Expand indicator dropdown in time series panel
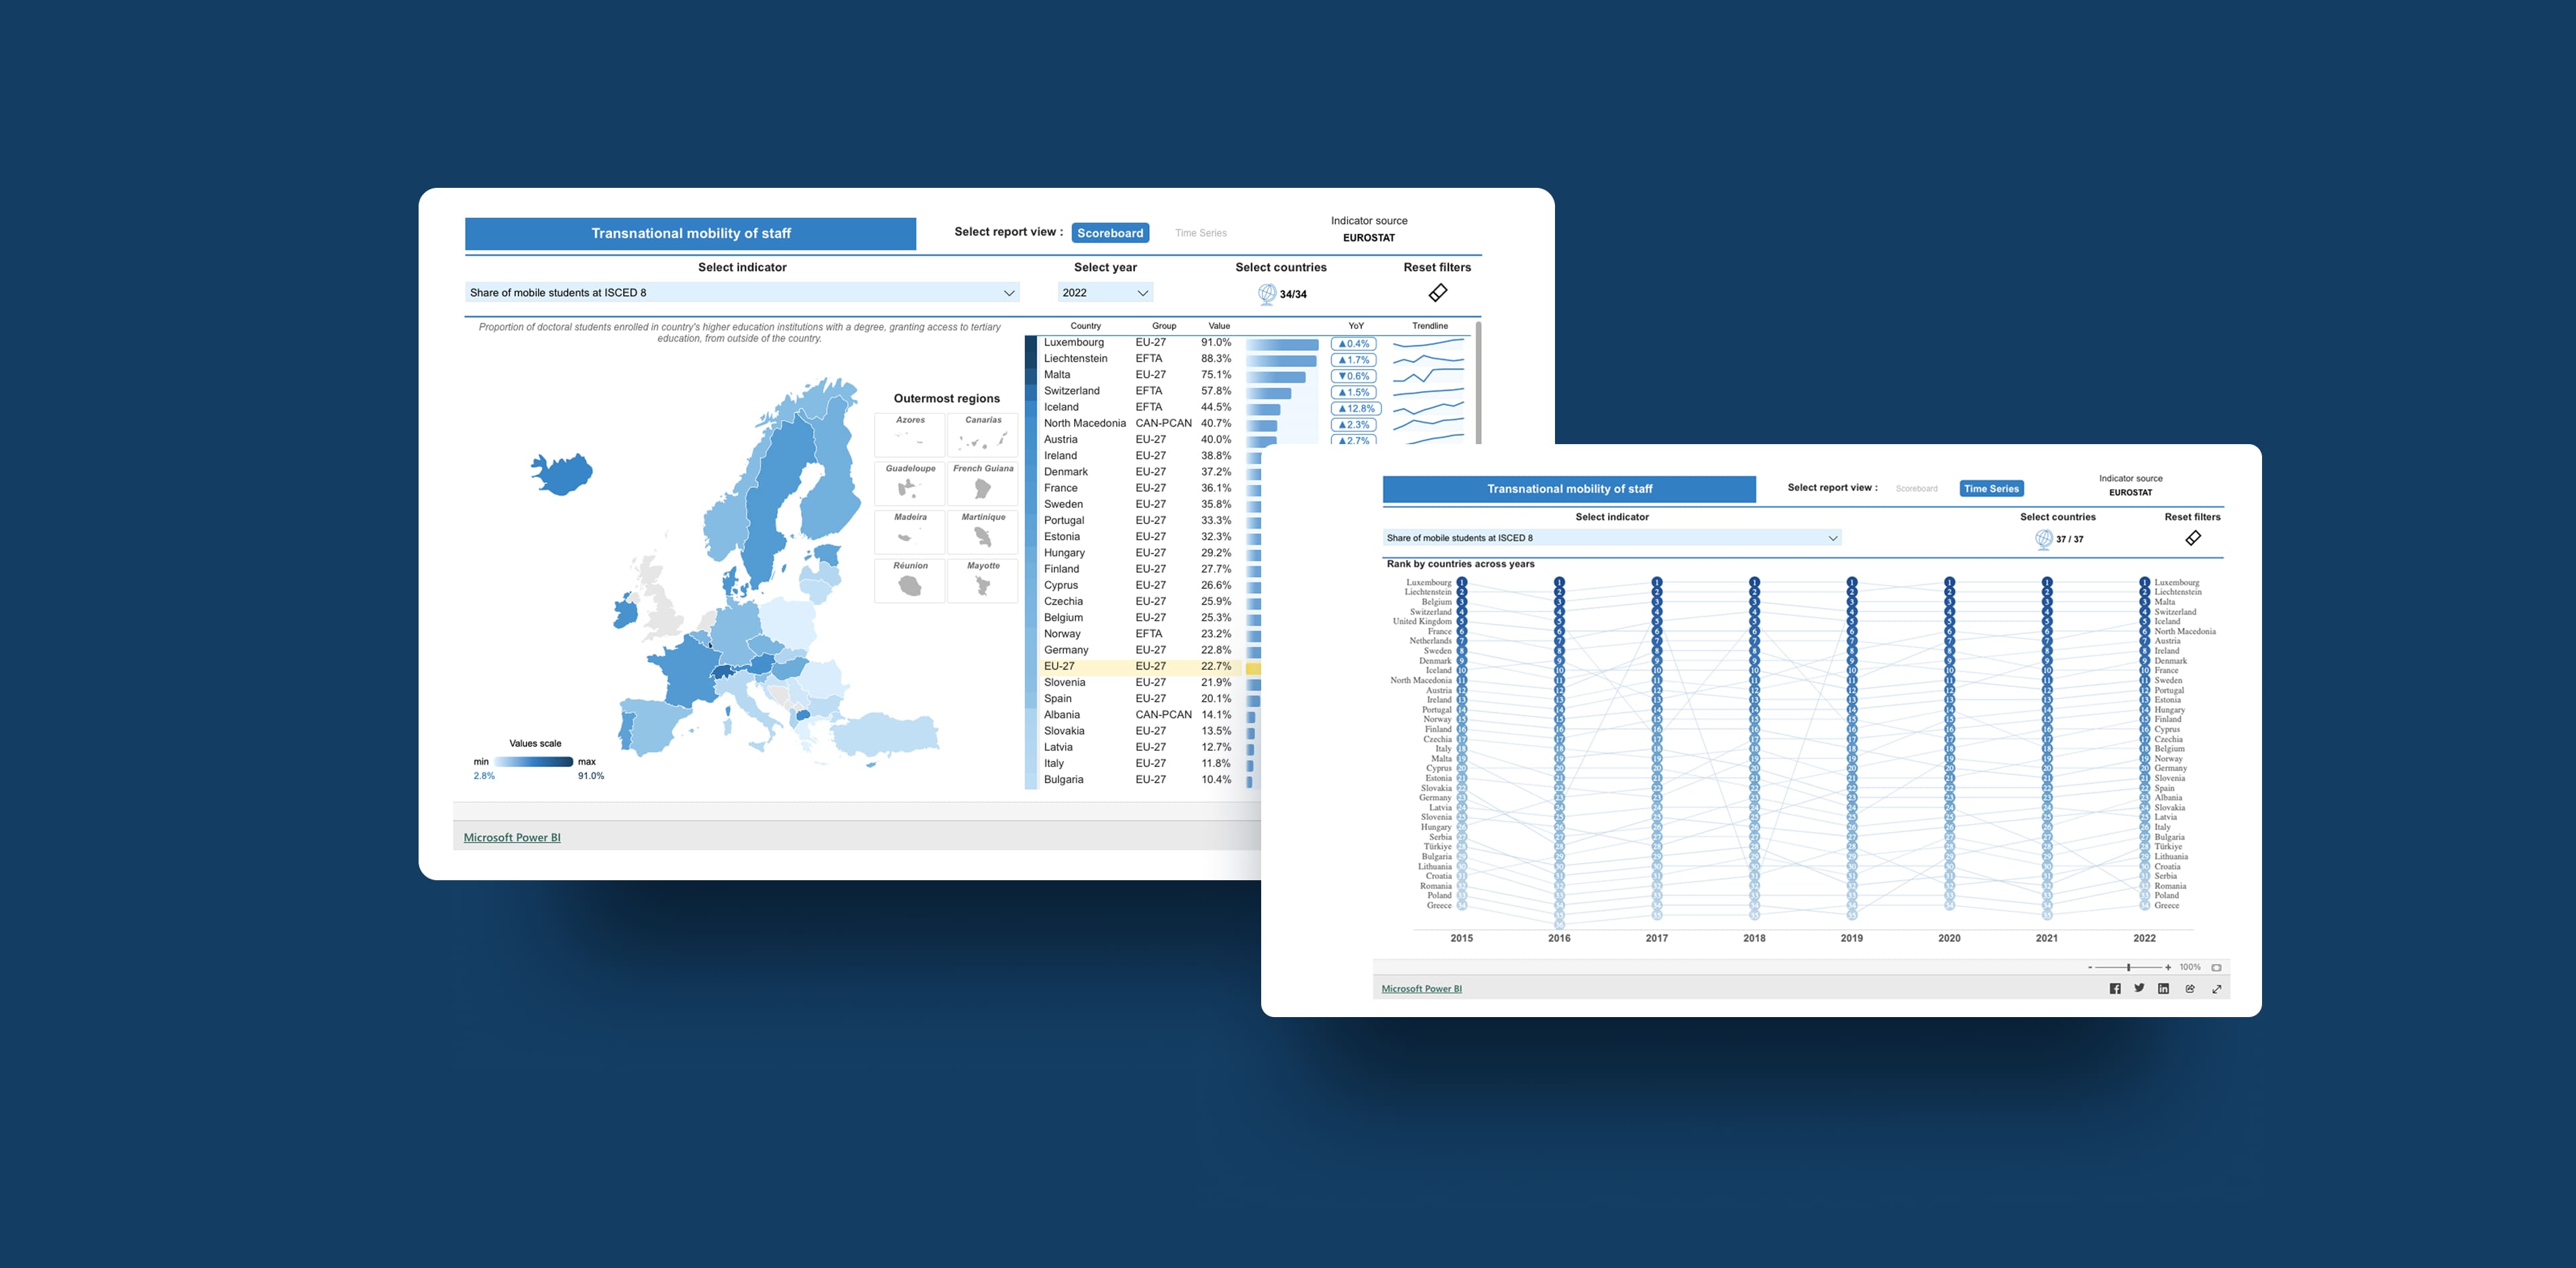 coord(1832,538)
